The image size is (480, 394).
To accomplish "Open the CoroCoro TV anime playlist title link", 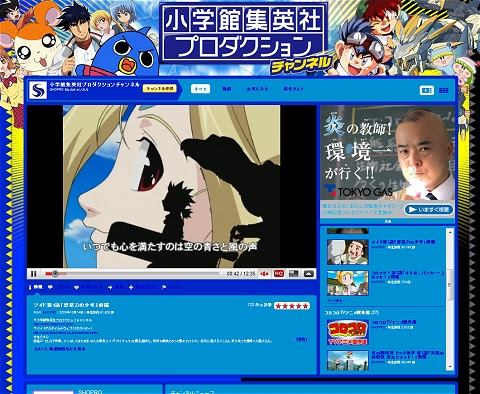I will [394, 322].
